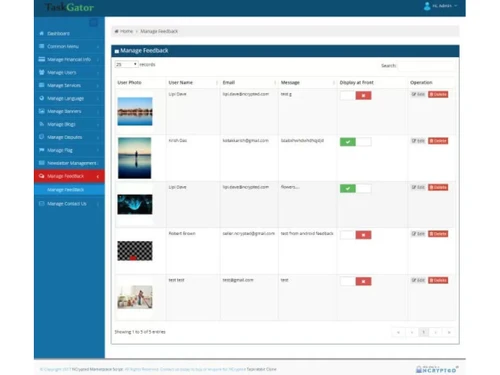Sort table by Message column
The image size is (500, 375).
point(307,82)
